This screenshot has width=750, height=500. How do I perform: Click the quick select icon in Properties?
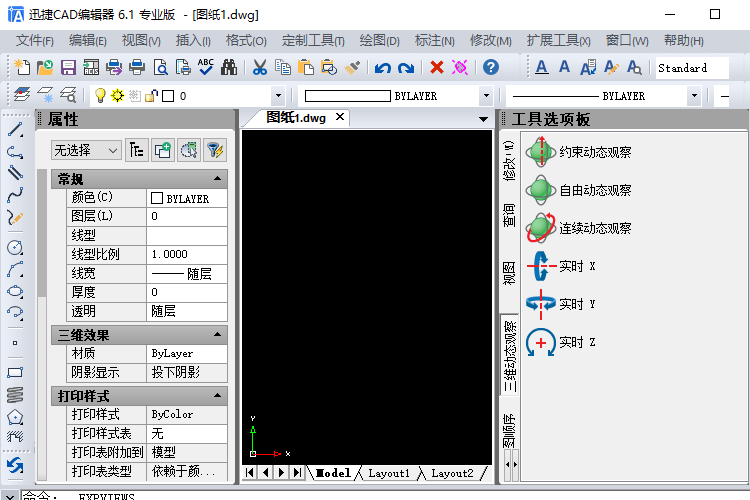(189, 151)
